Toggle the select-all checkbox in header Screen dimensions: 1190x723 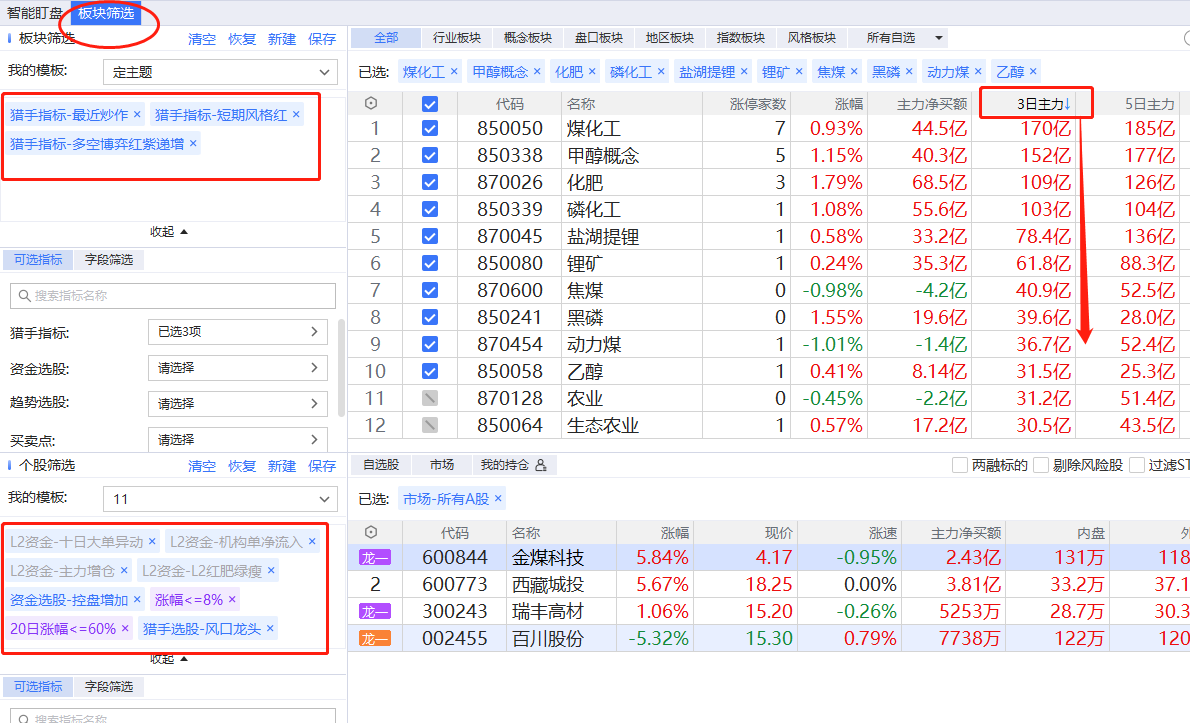tap(430, 104)
